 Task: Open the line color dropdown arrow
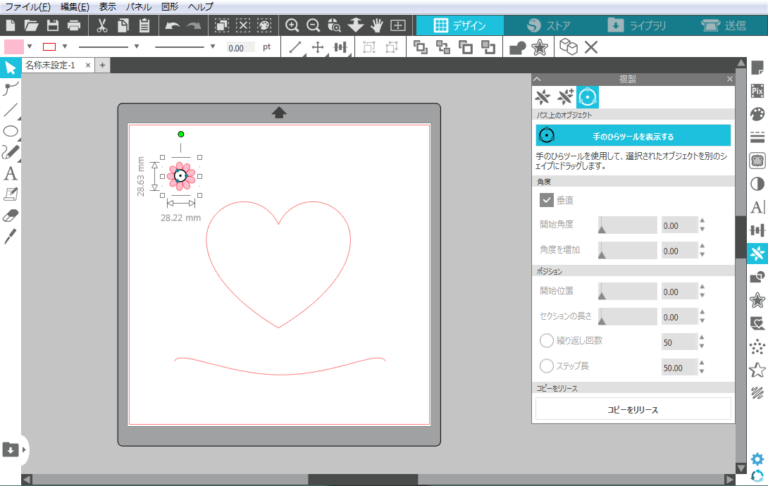point(65,47)
